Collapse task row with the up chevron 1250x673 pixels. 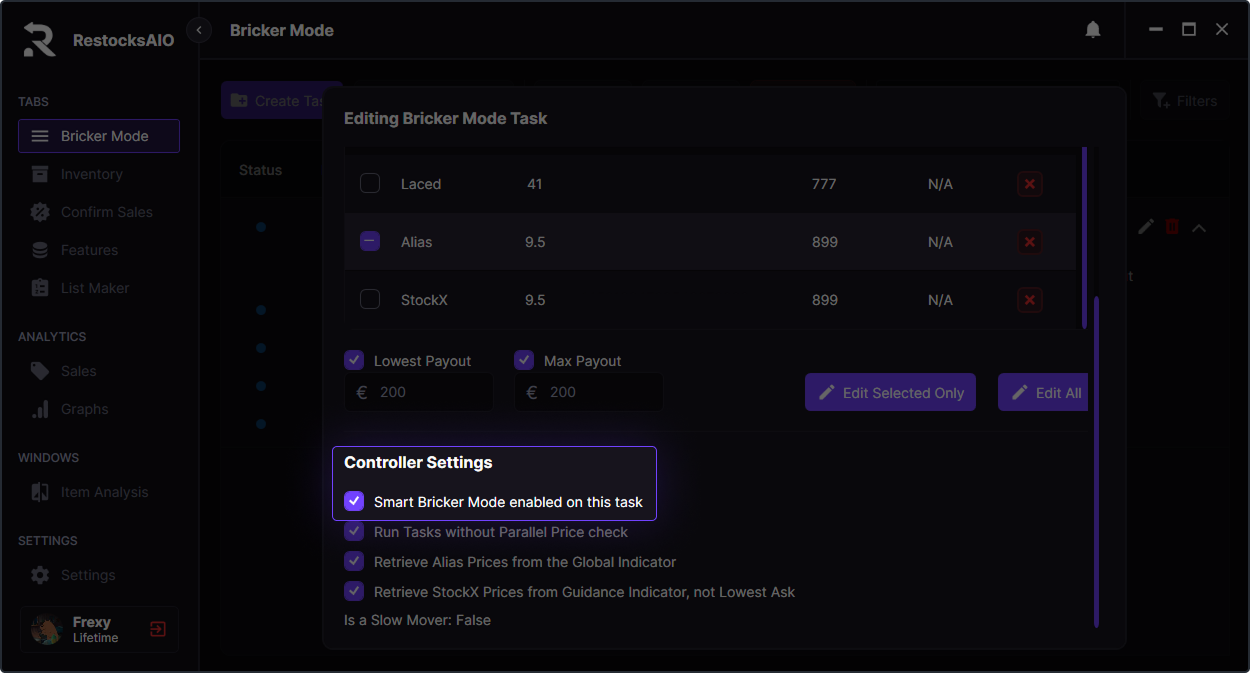[1199, 228]
